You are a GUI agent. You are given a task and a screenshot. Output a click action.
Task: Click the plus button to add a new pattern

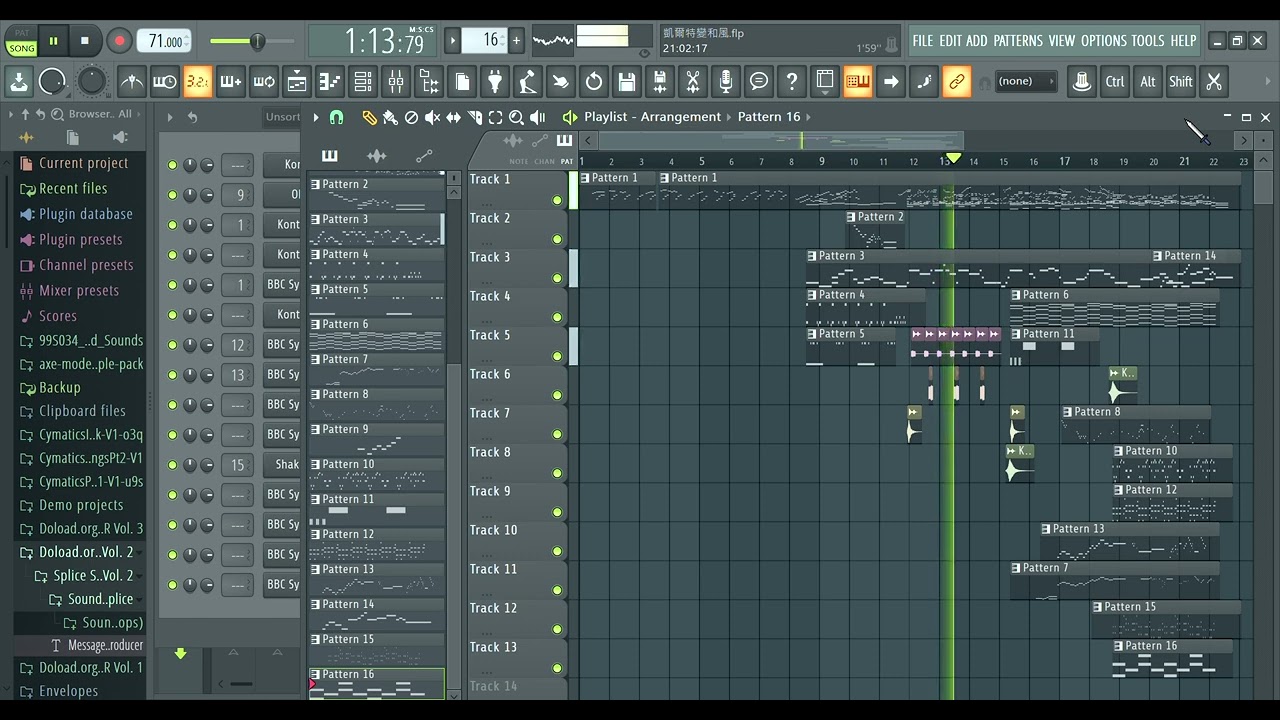[516, 40]
